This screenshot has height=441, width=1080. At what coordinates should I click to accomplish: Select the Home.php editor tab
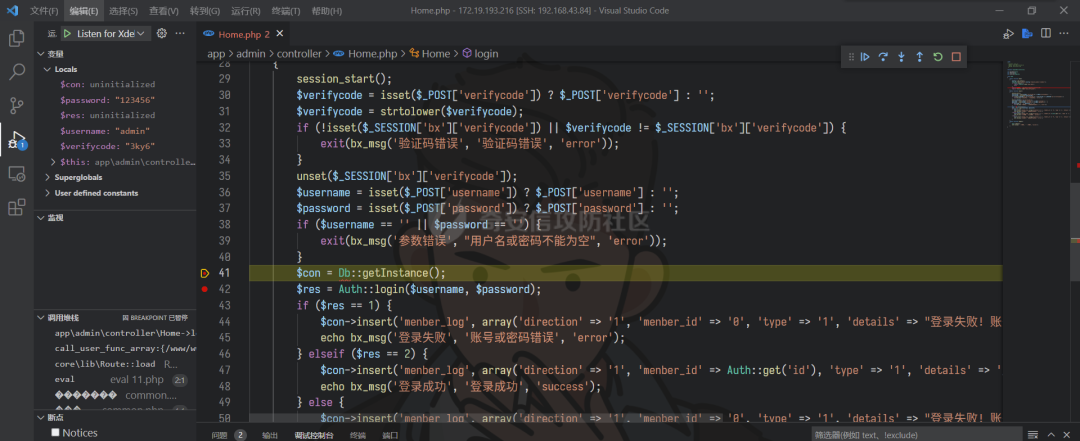click(x=245, y=34)
